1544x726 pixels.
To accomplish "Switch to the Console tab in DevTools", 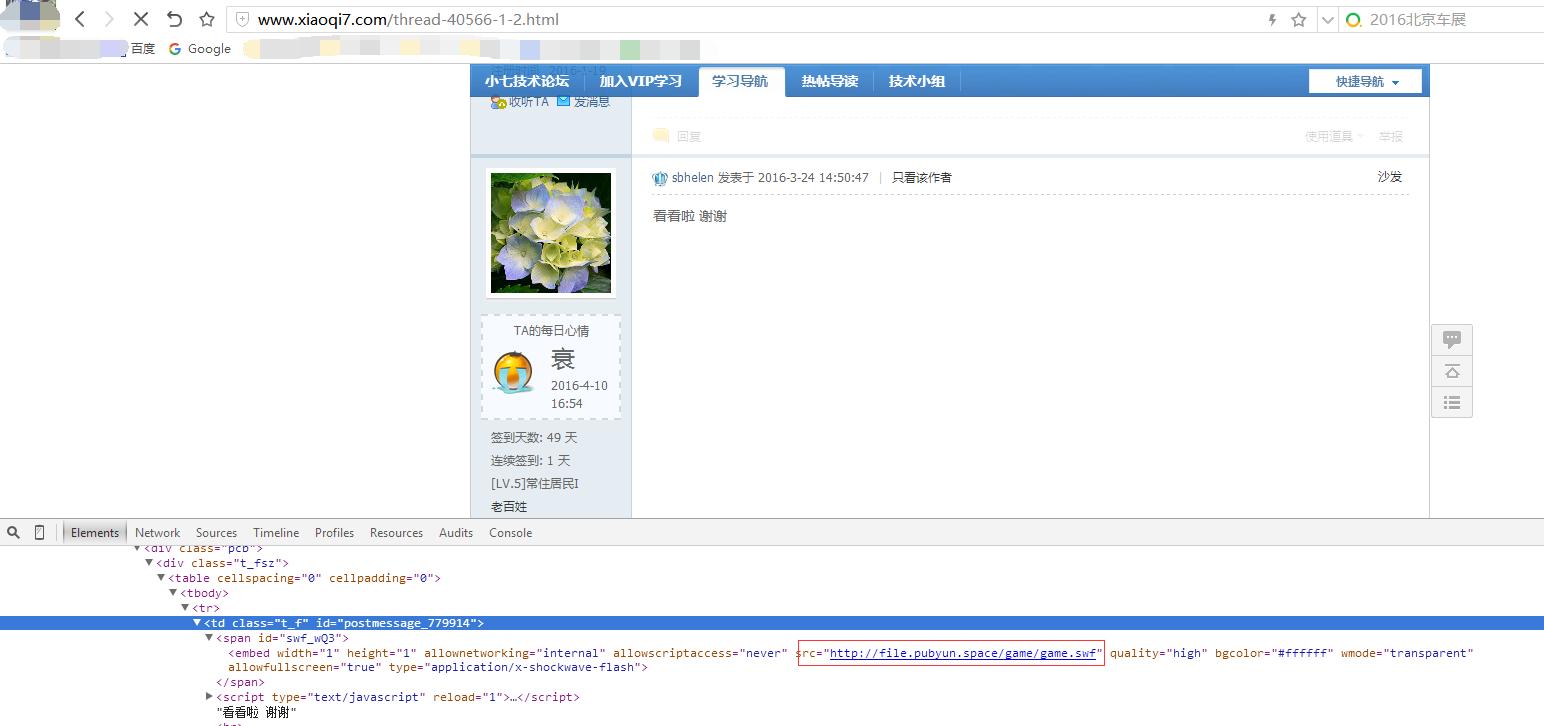I will [x=510, y=532].
